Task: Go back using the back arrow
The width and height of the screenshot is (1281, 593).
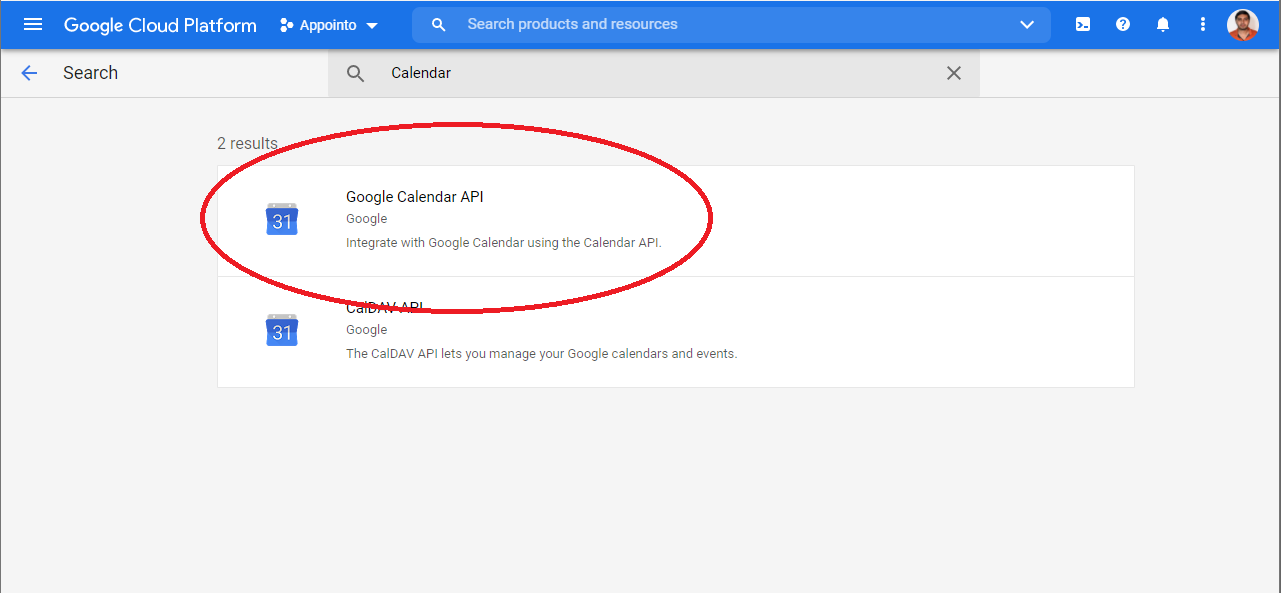Action: (x=29, y=73)
